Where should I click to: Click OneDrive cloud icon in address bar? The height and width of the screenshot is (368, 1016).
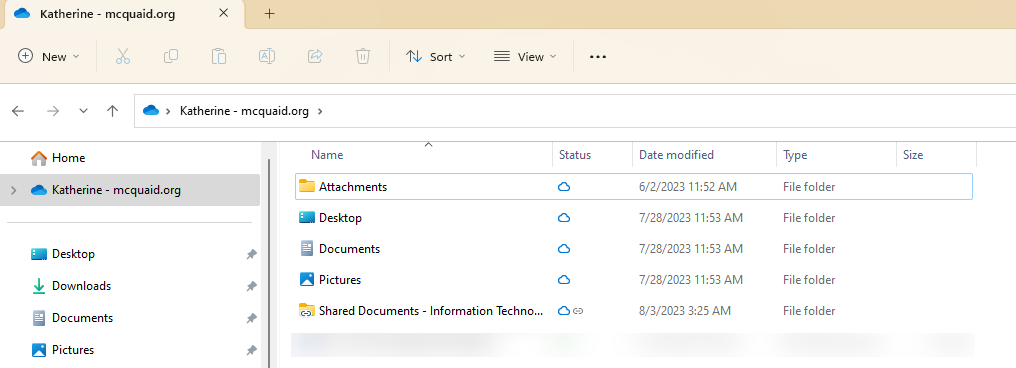pos(151,111)
